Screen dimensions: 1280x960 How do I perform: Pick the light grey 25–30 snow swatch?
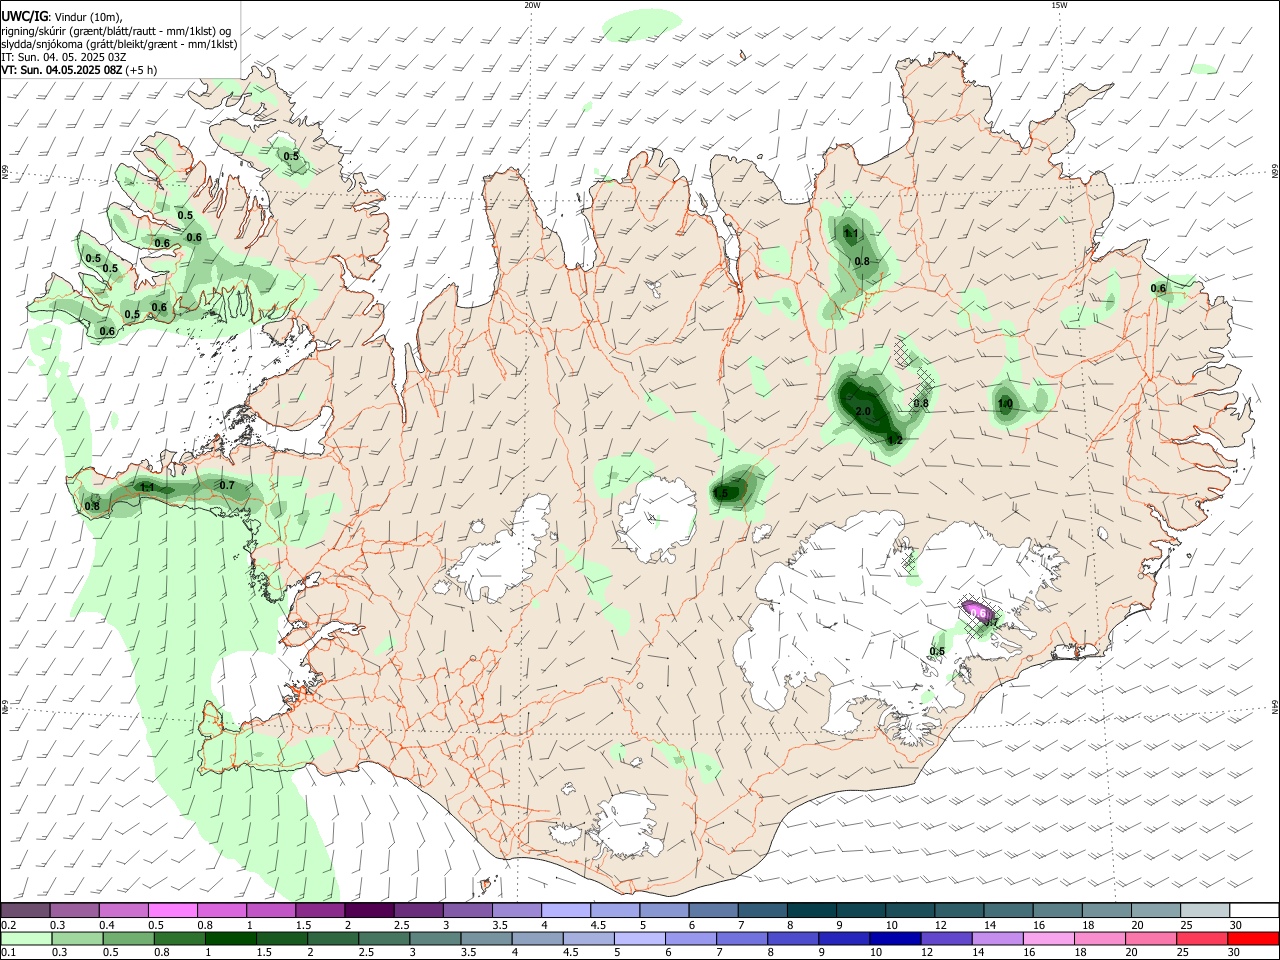[1206, 911]
